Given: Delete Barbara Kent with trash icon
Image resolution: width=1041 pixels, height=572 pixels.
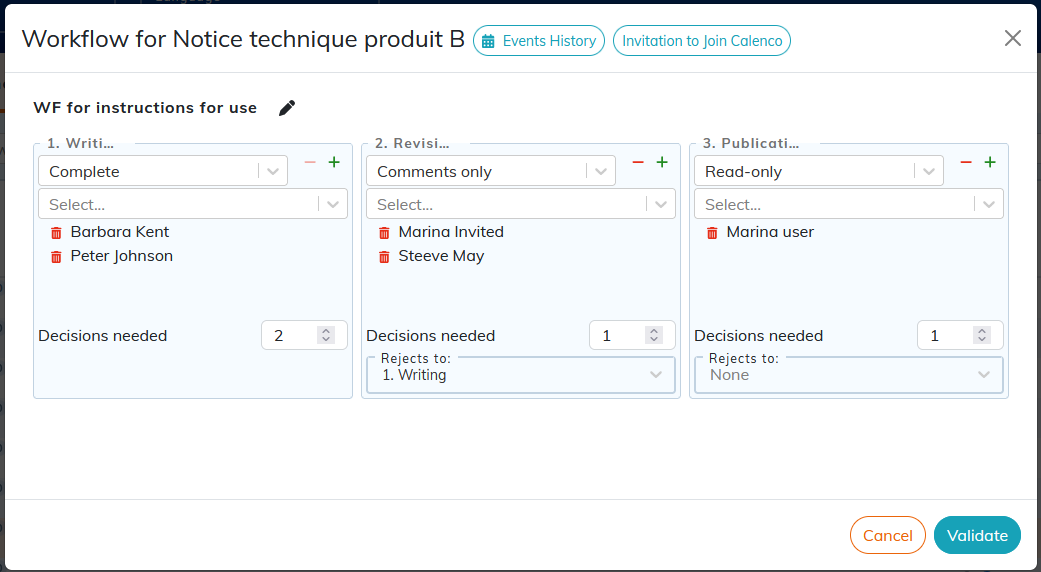Looking at the screenshot, I should [56, 233].
